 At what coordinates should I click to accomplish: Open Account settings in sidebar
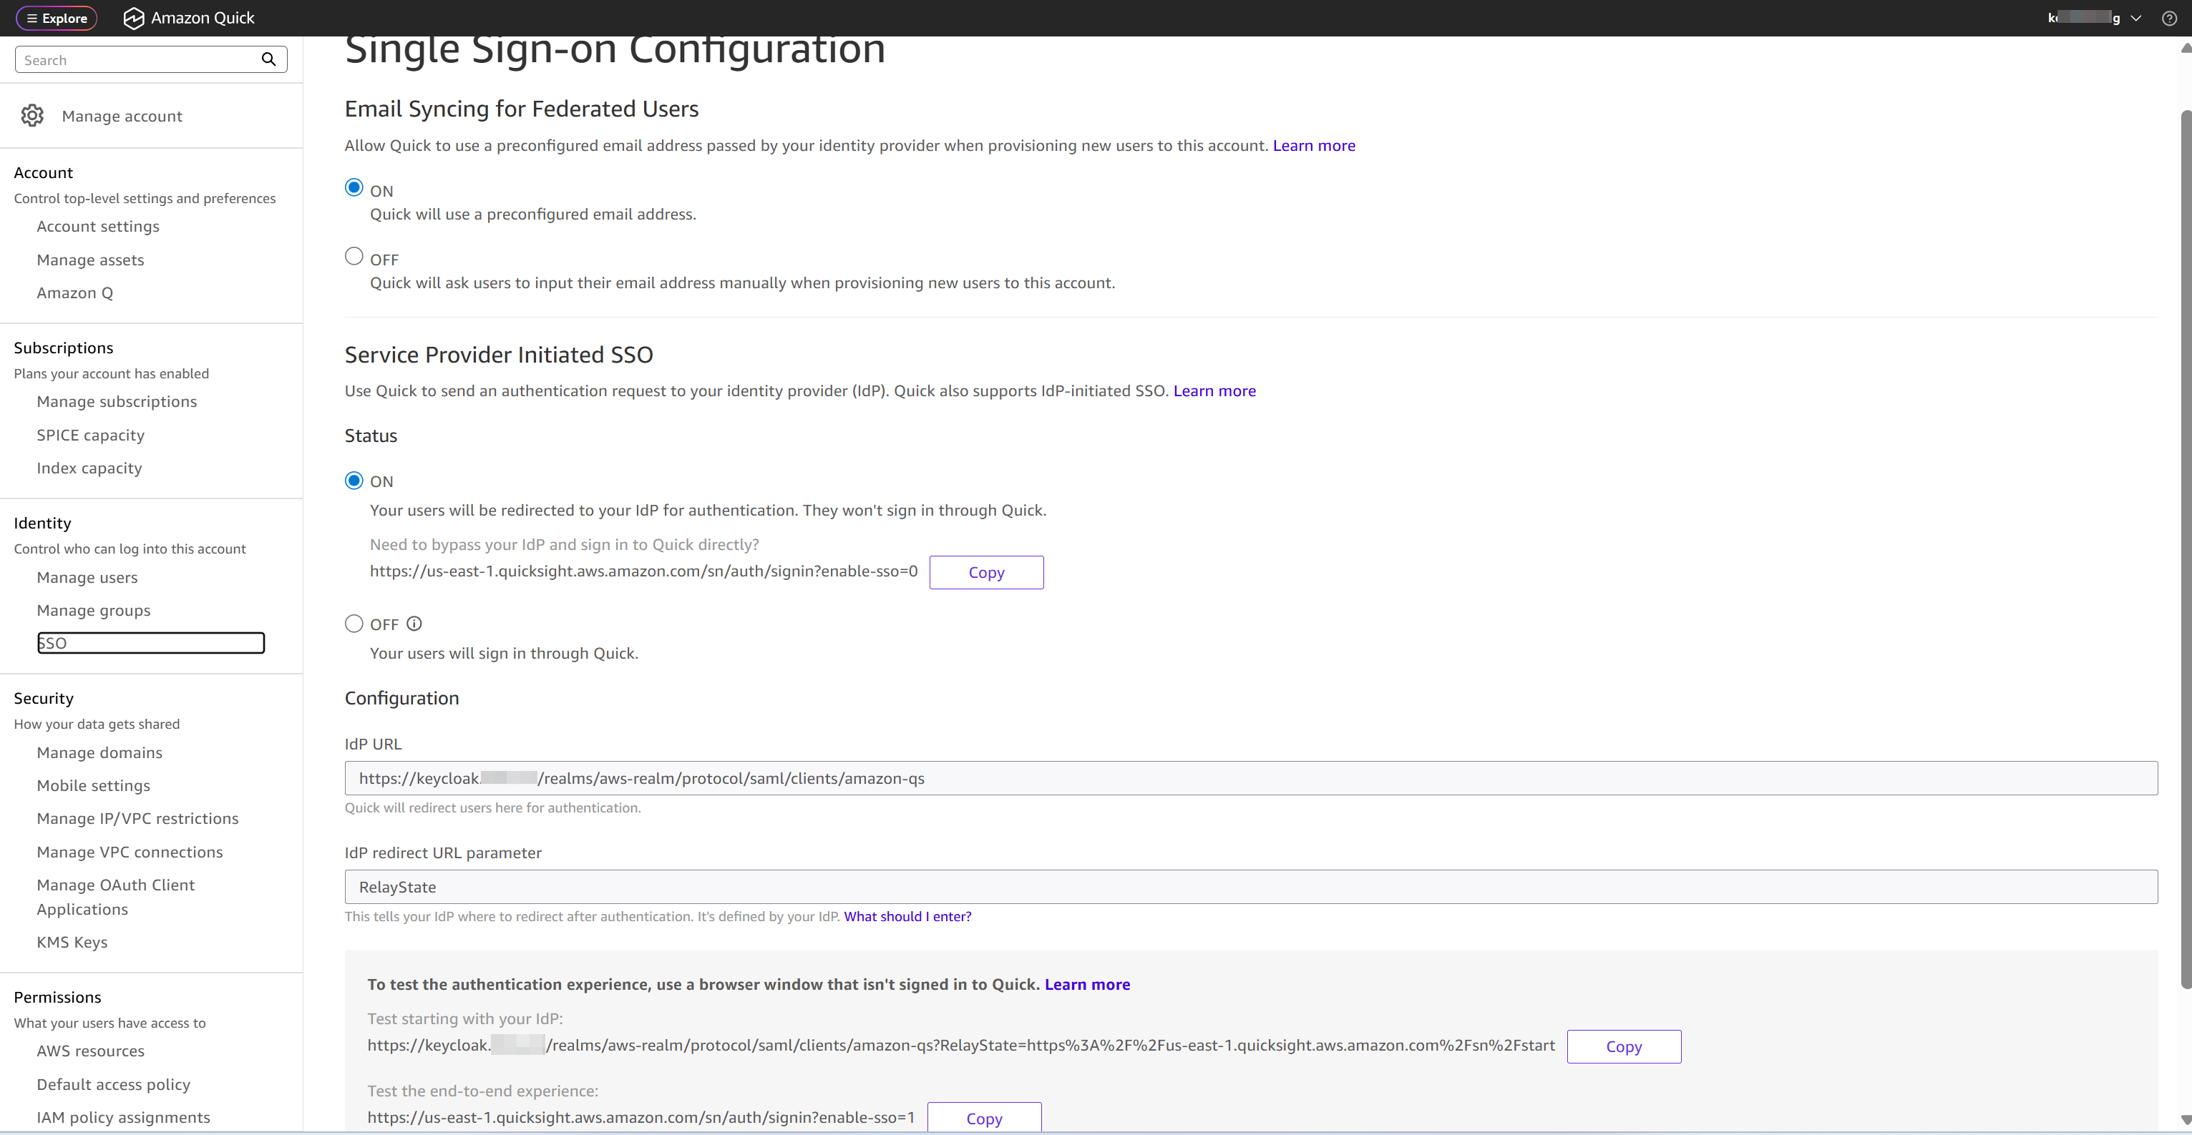pos(98,226)
